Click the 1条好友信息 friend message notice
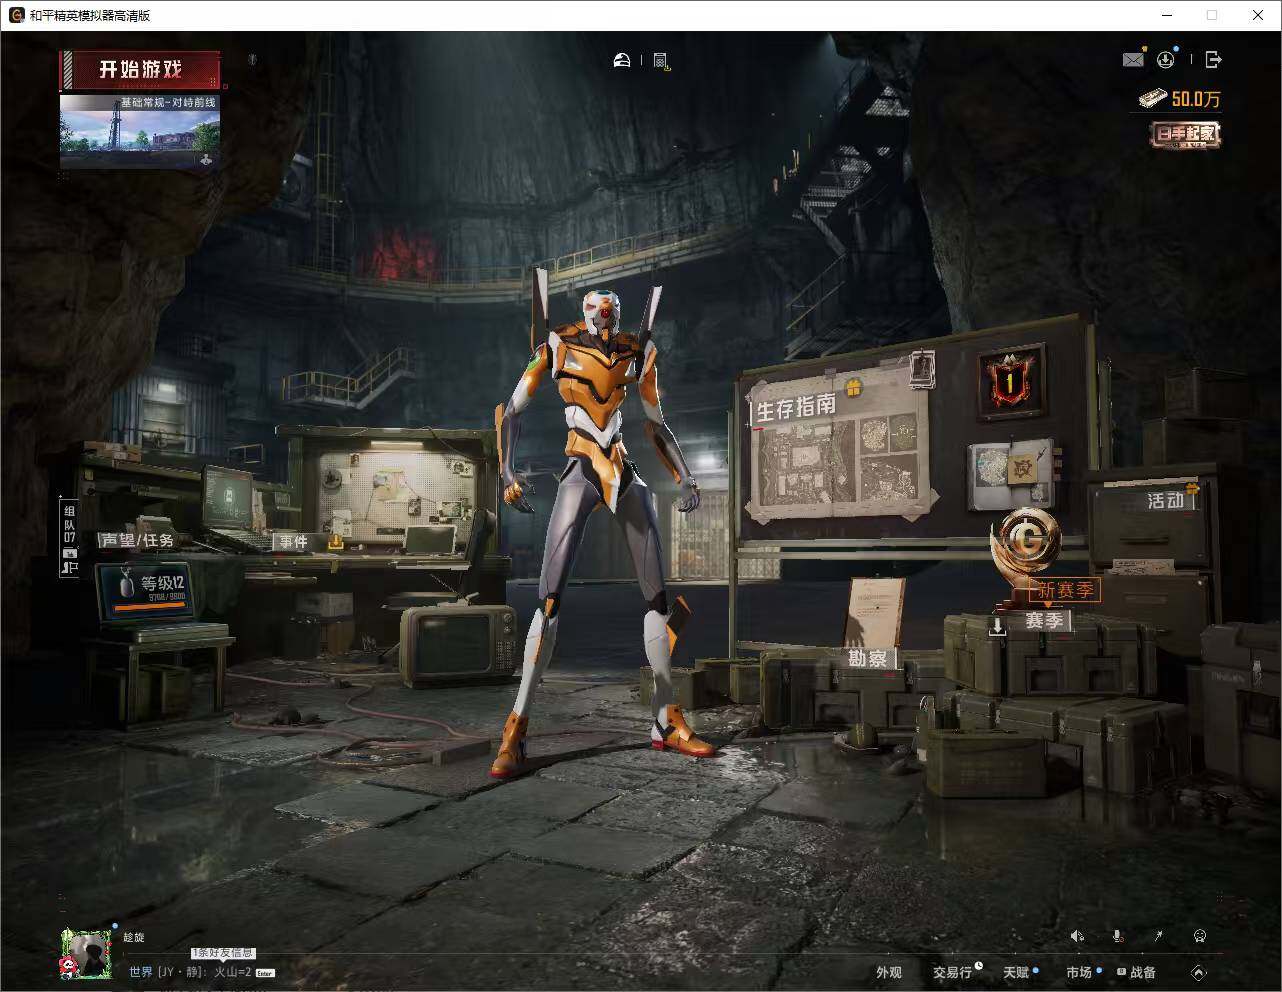This screenshot has width=1282, height=992. coord(223,953)
